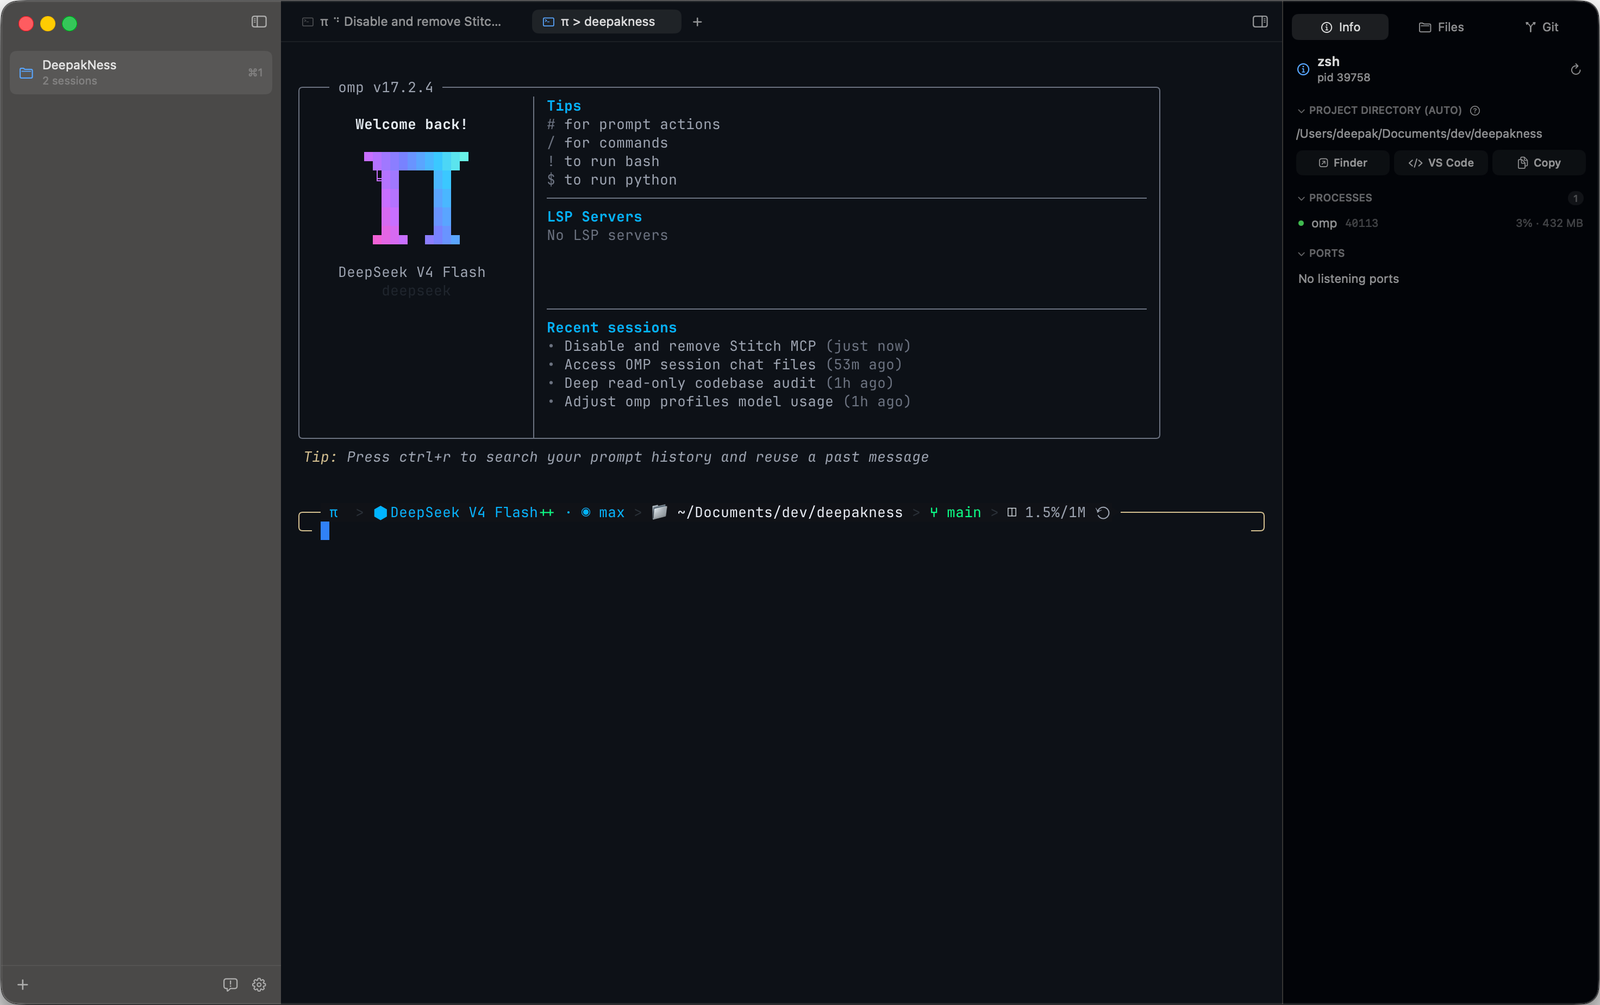
Task: Click the main branch label
Action: coord(964,512)
